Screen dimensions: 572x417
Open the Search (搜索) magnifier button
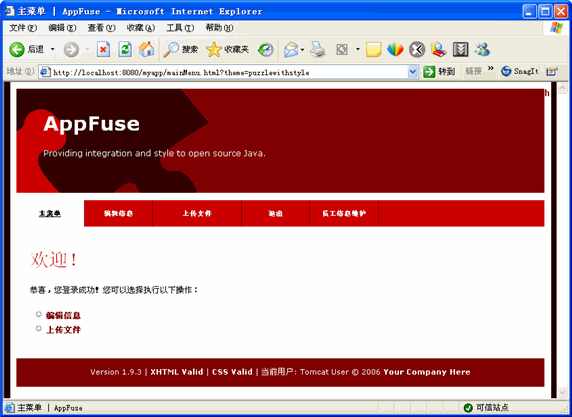pyautogui.click(x=180, y=49)
